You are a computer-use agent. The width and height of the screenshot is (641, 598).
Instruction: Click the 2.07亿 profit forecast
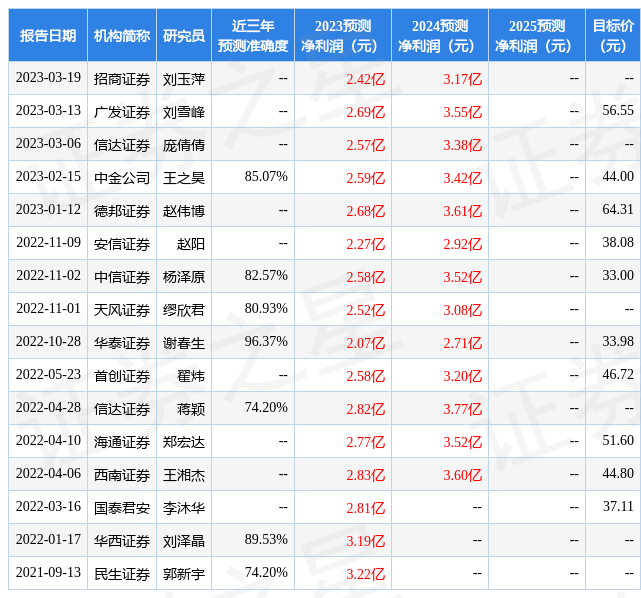[365, 343]
